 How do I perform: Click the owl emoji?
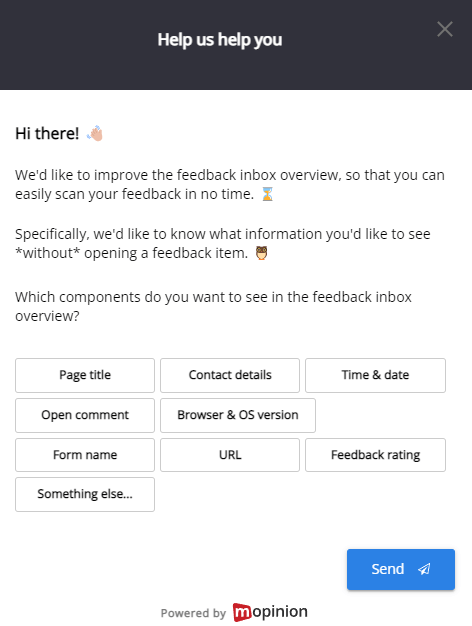pyautogui.click(x=261, y=253)
